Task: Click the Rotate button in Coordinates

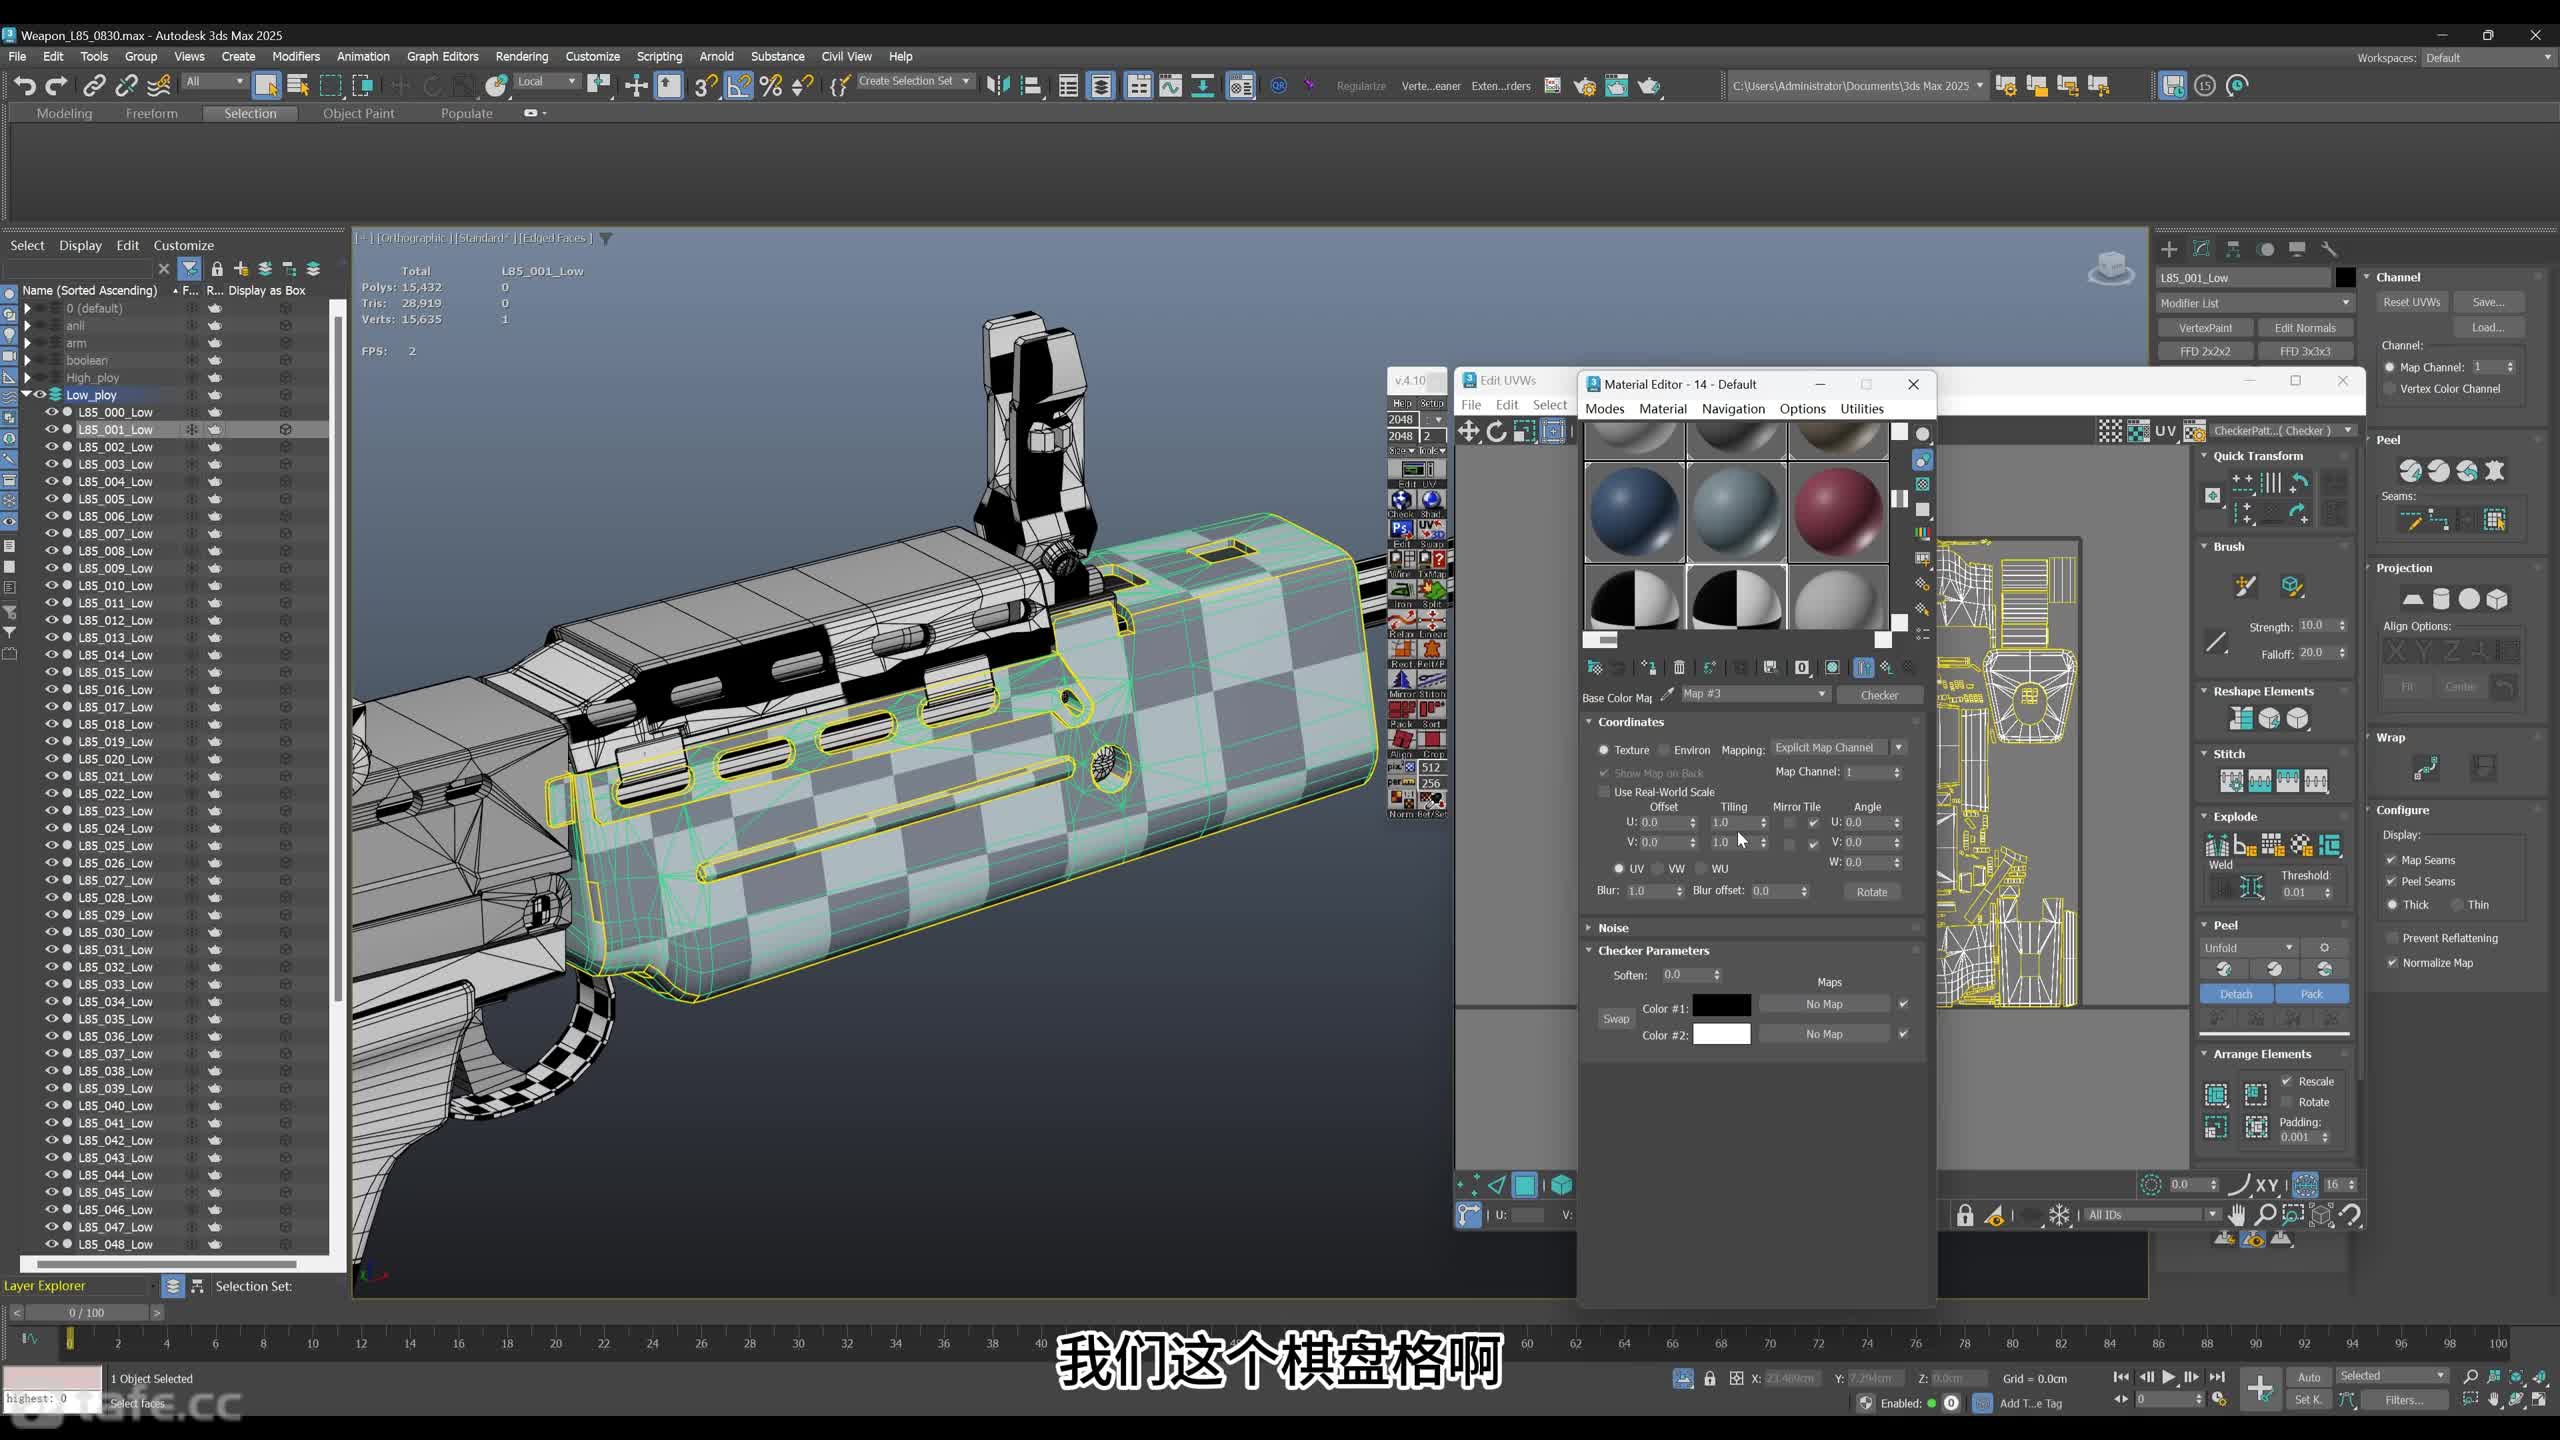Action: pos(1872,892)
